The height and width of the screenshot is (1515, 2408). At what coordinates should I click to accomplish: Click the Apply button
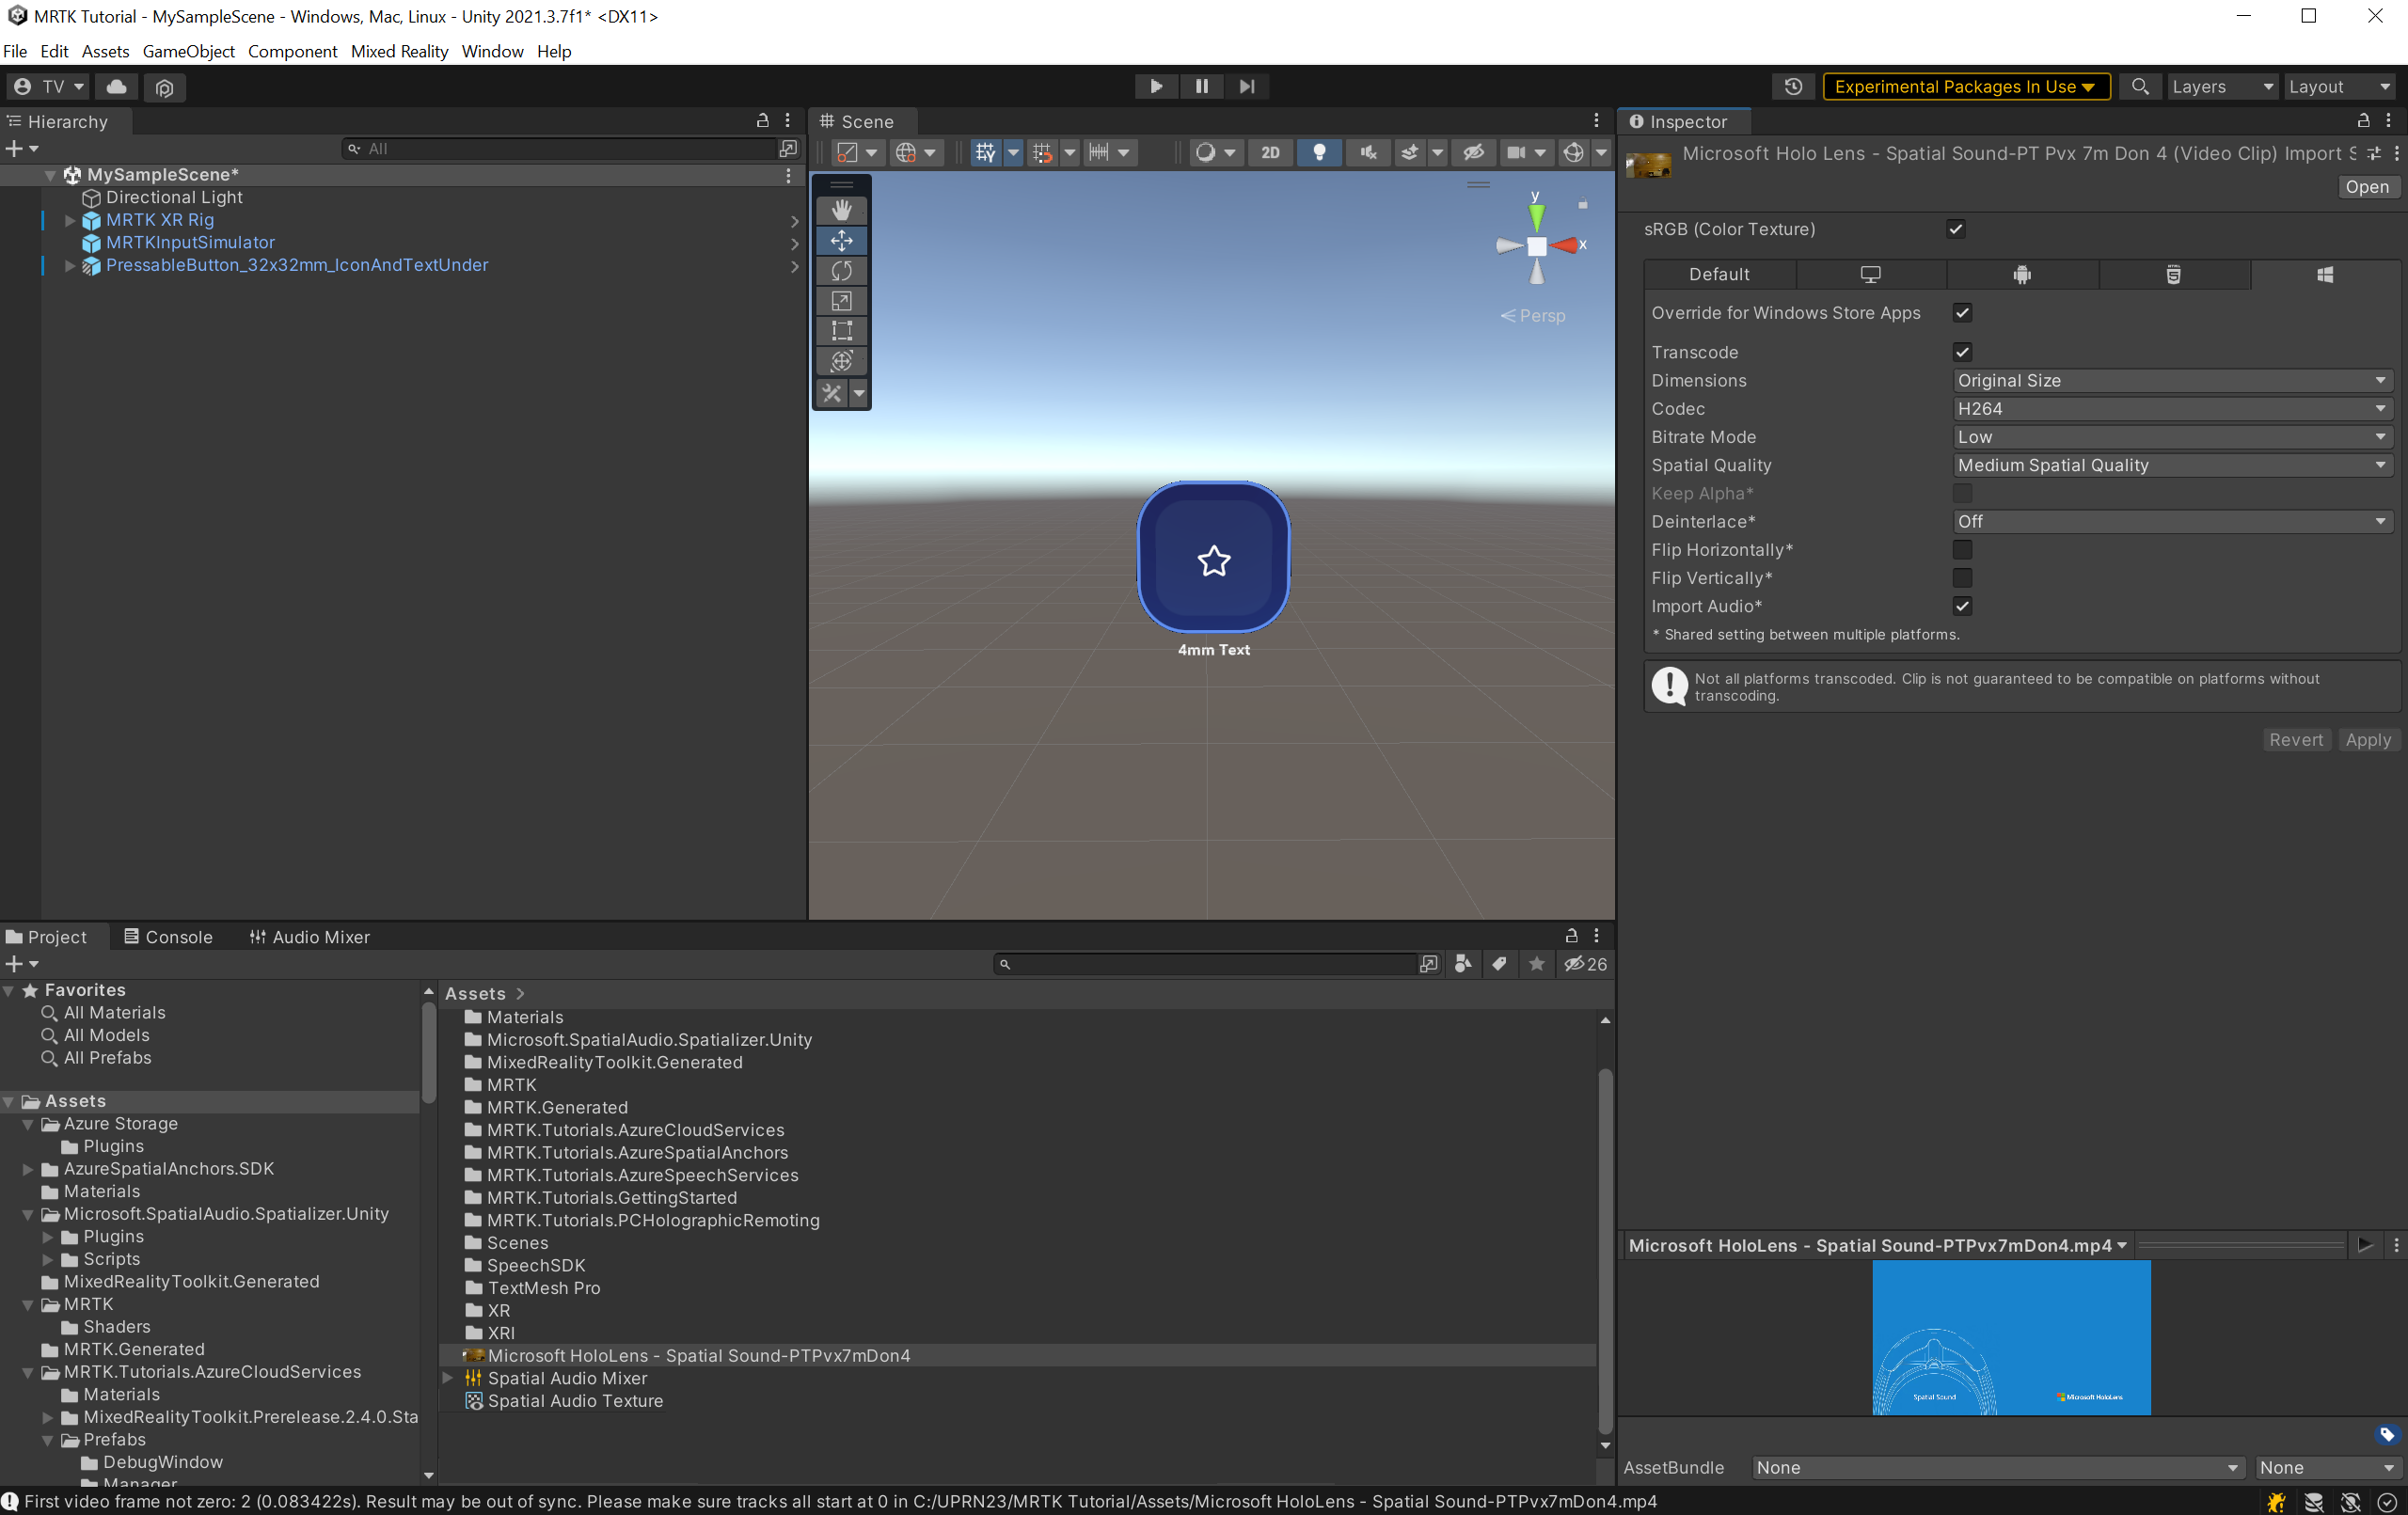click(2367, 740)
